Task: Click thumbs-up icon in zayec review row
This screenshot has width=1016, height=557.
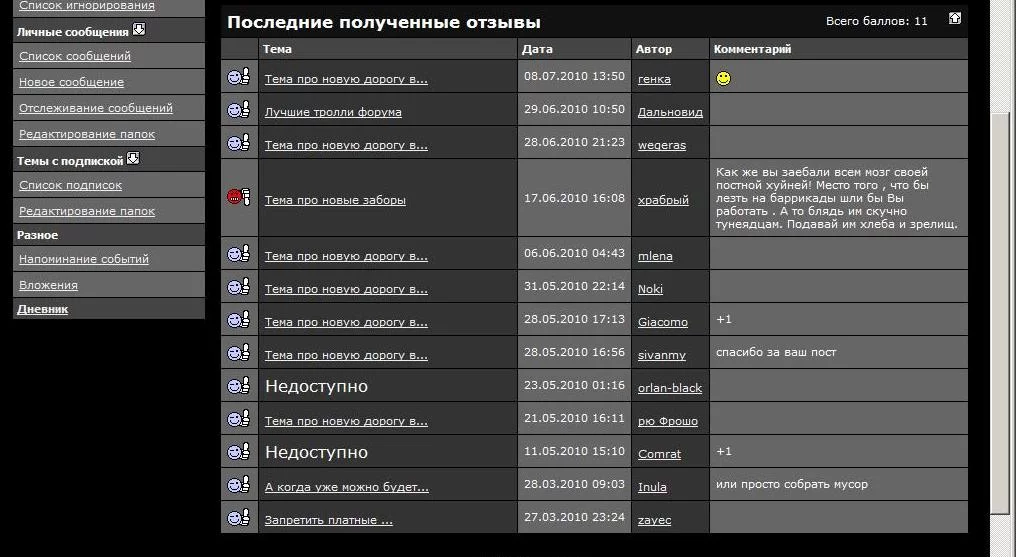Action: pos(239,518)
